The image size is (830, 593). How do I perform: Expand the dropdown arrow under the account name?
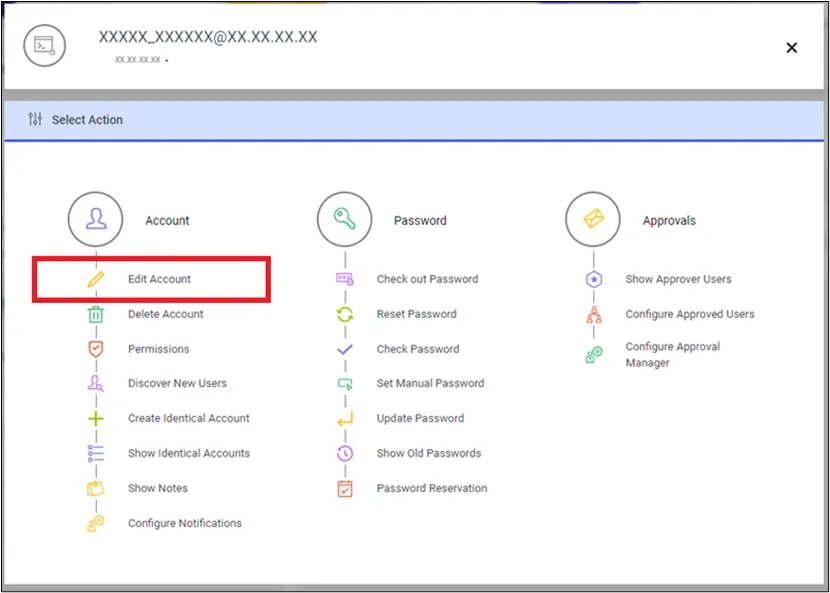[x=167, y=61]
